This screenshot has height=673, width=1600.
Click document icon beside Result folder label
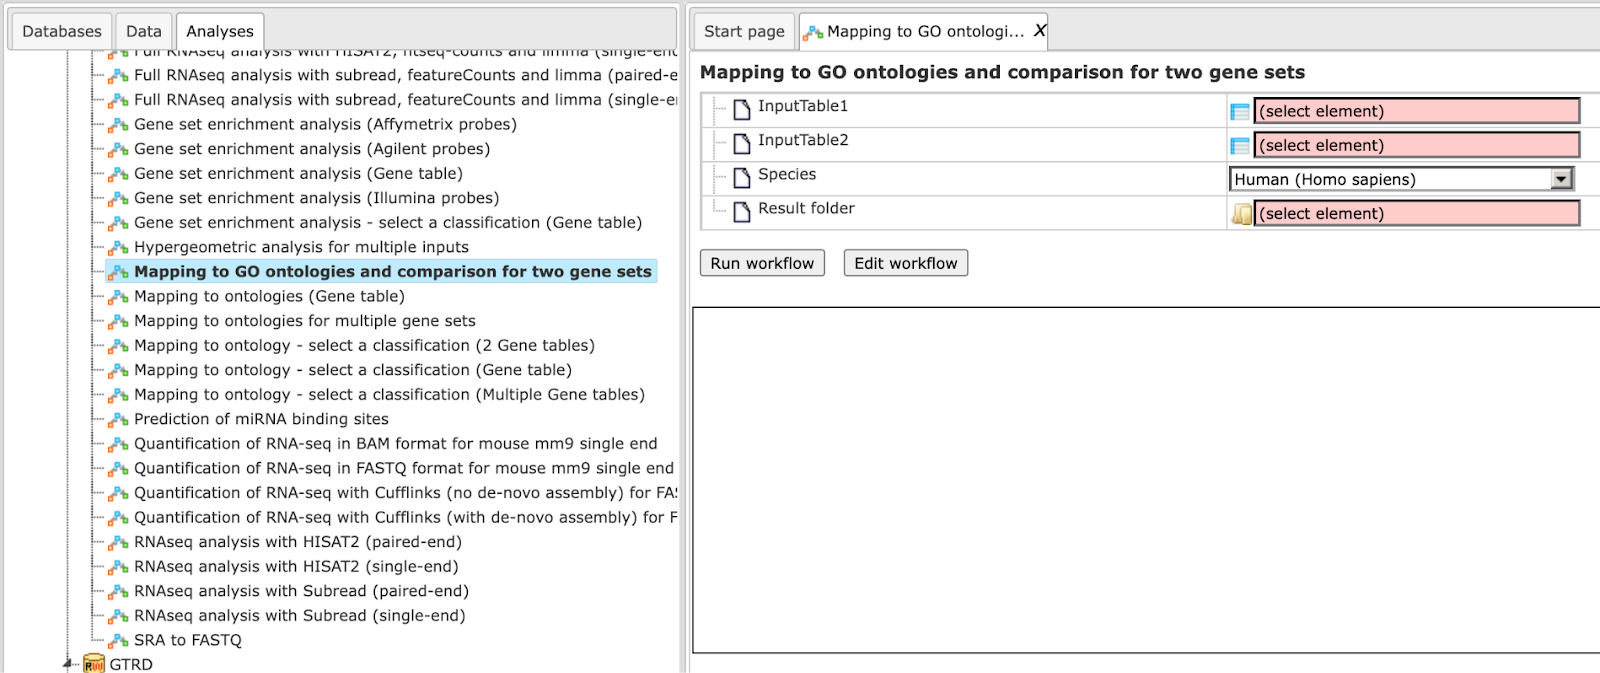tap(742, 211)
